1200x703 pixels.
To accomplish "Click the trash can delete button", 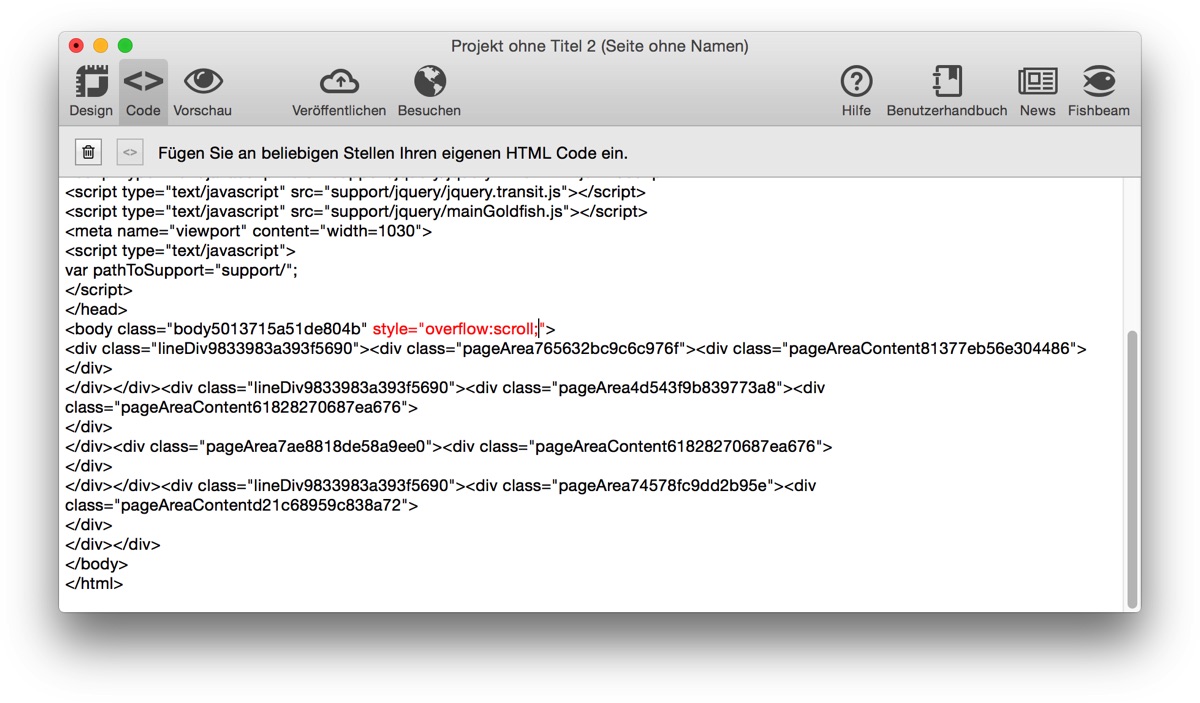I will (x=89, y=152).
